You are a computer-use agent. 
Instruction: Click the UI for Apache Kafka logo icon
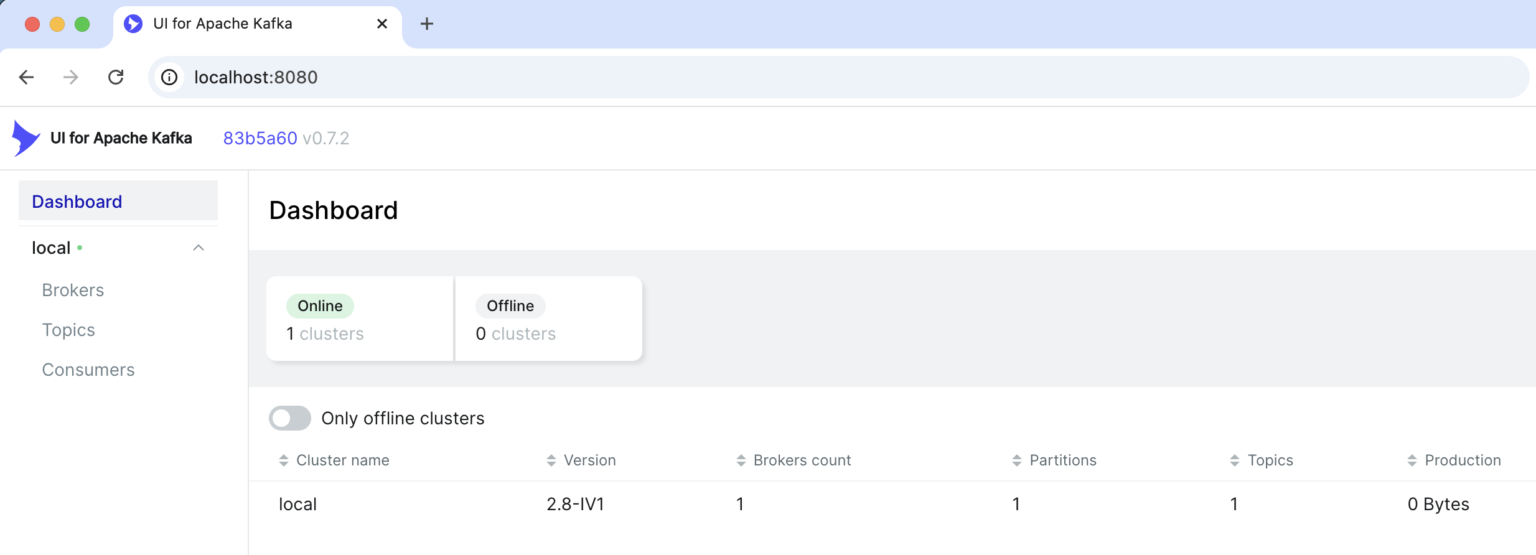tap(26, 138)
